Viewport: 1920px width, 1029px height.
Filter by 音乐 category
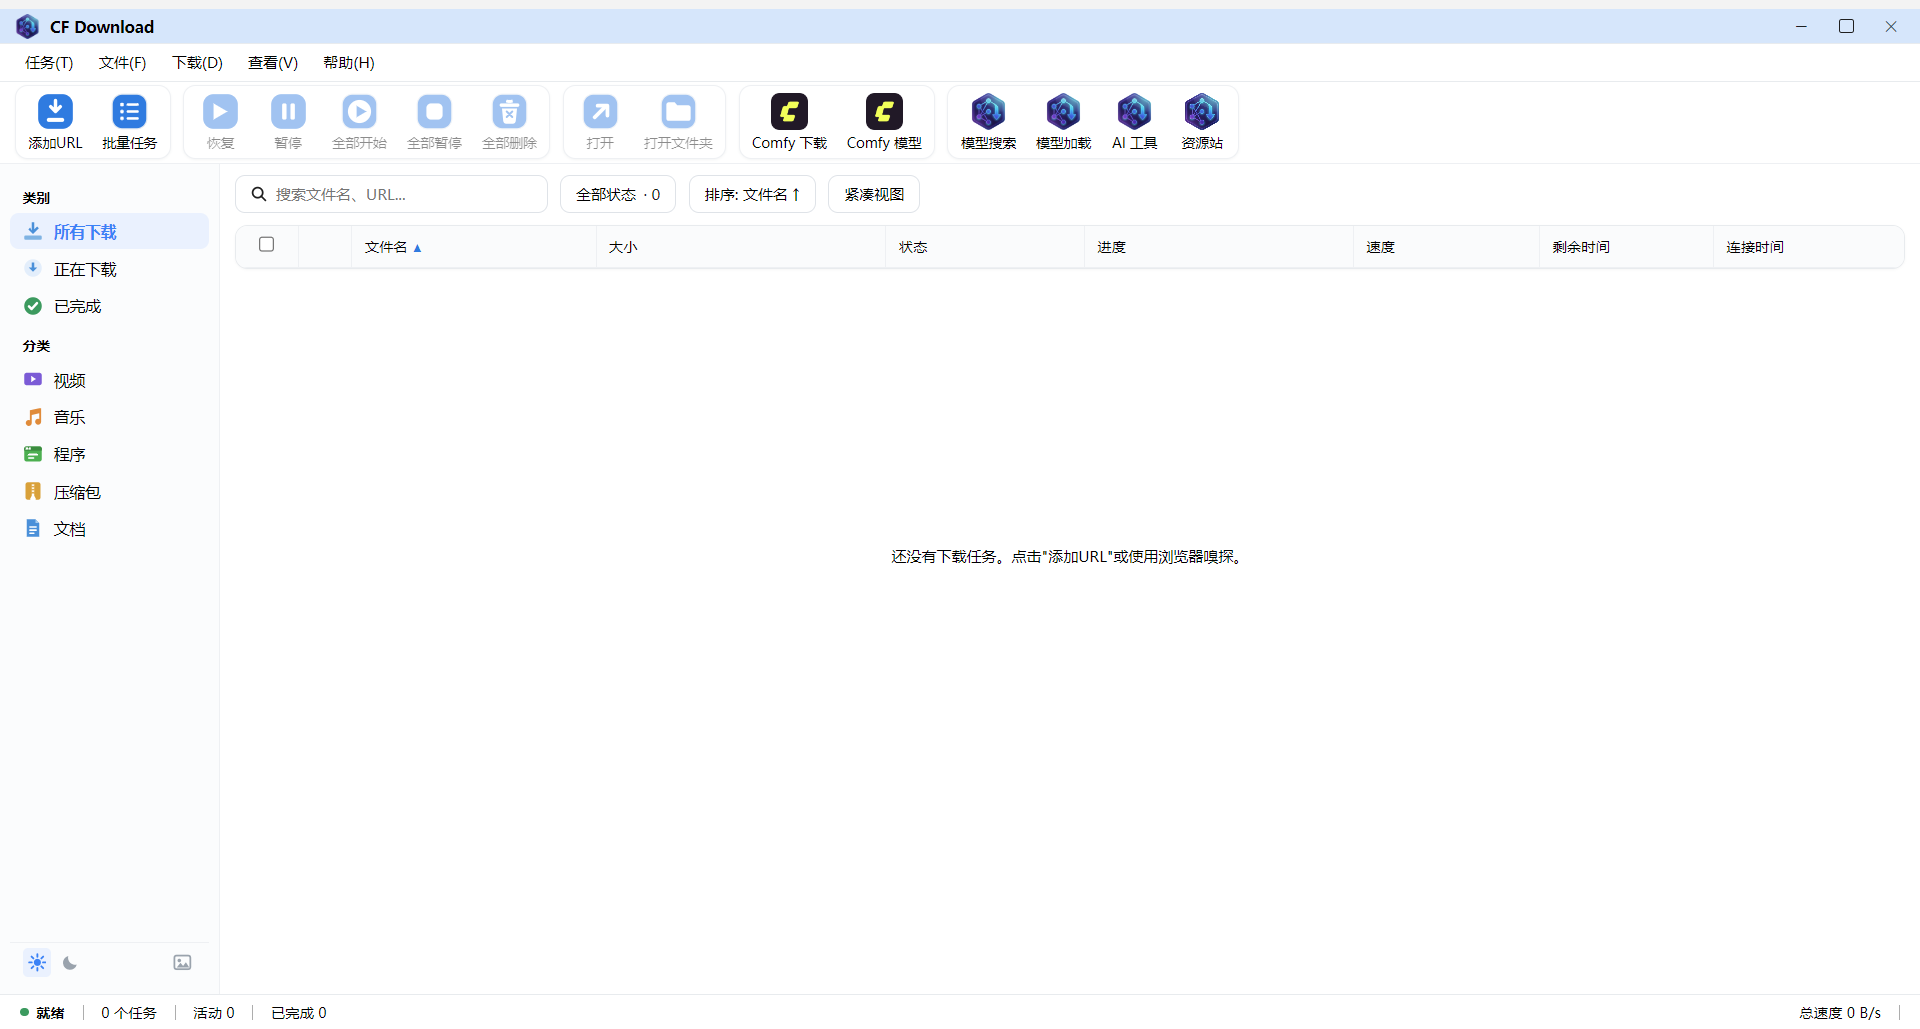point(110,417)
